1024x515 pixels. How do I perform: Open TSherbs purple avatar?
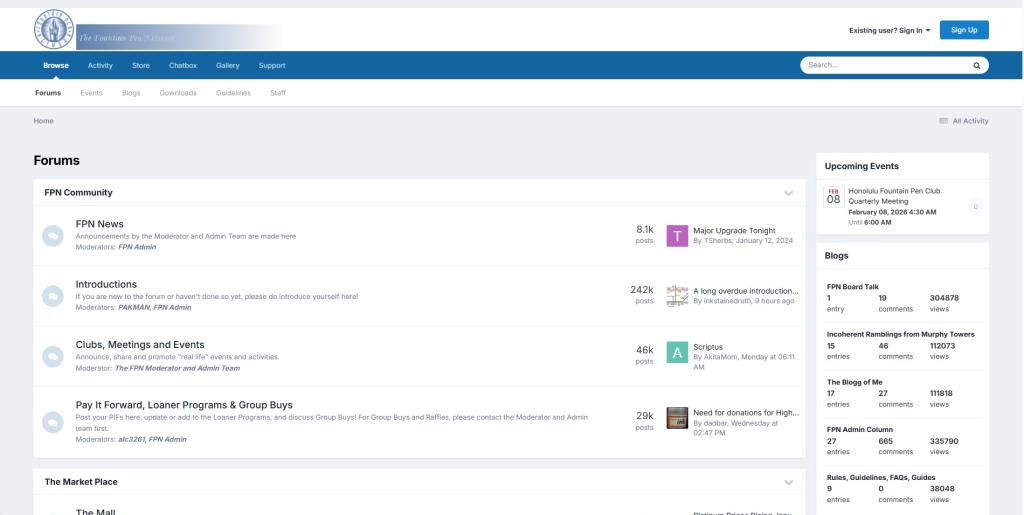(677, 236)
